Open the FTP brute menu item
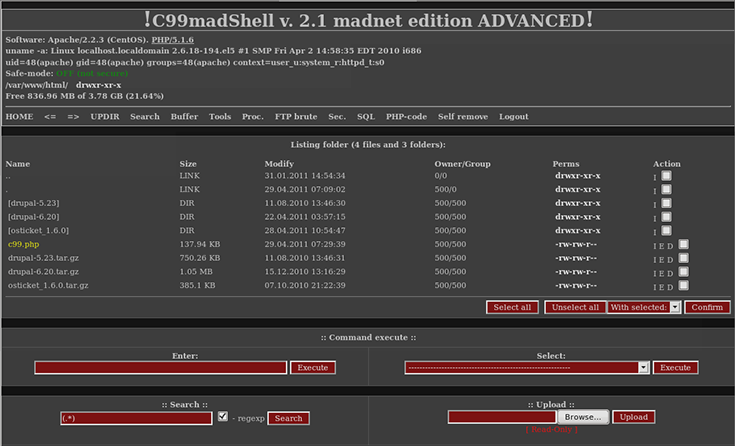Viewport: 735px width, 446px height. (x=296, y=116)
